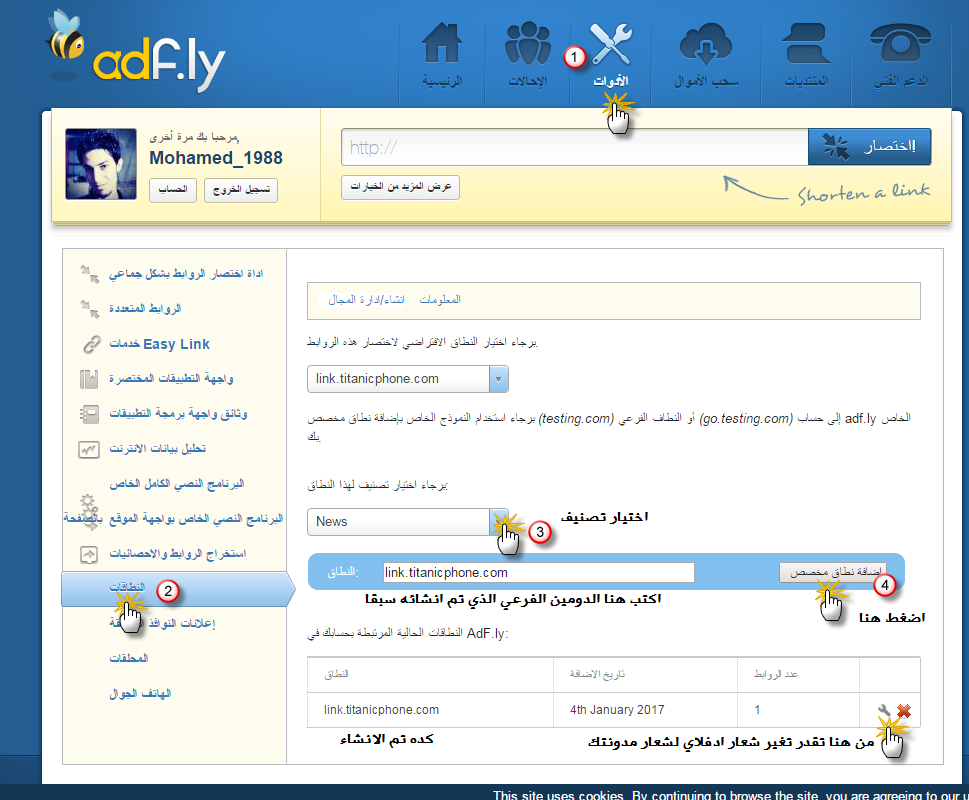This screenshot has height=800, width=969.
Task: Click the logout (تسجيل الخروج) button
Action: pyautogui.click(x=241, y=190)
